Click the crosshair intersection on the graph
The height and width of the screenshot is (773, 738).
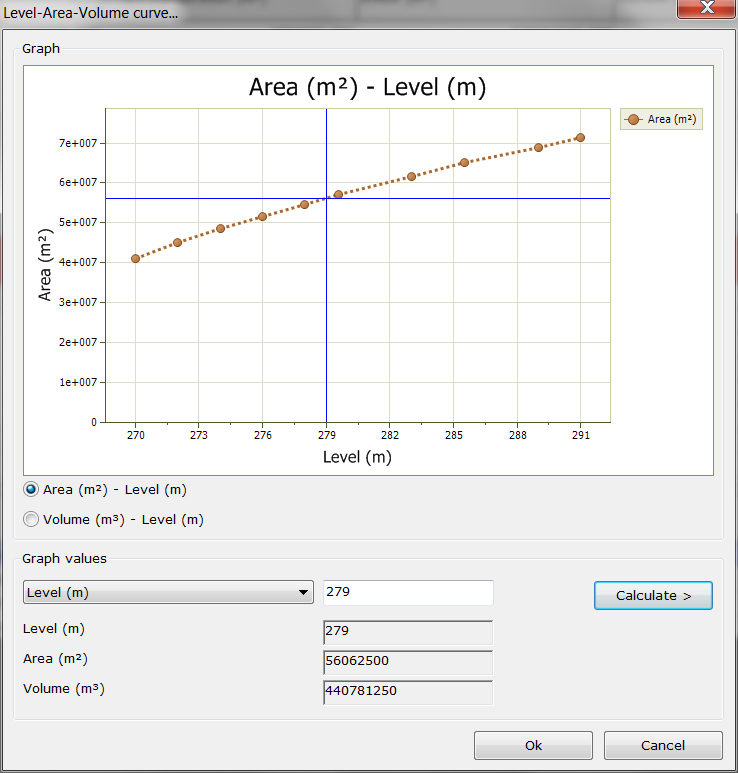click(326, 198)
